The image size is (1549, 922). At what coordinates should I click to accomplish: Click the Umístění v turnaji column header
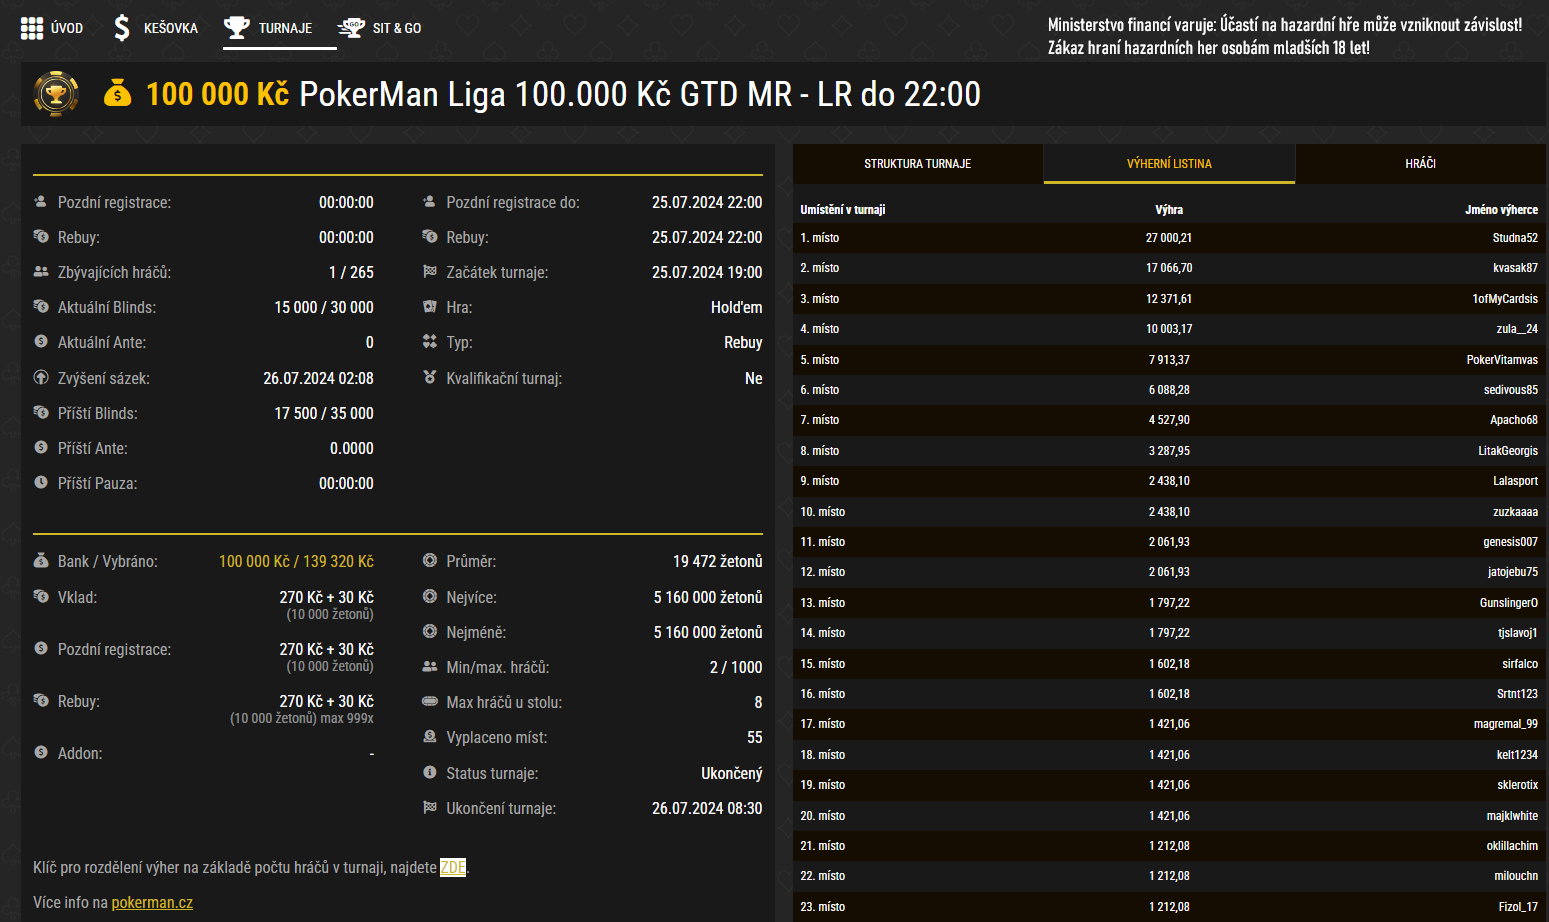843,210
